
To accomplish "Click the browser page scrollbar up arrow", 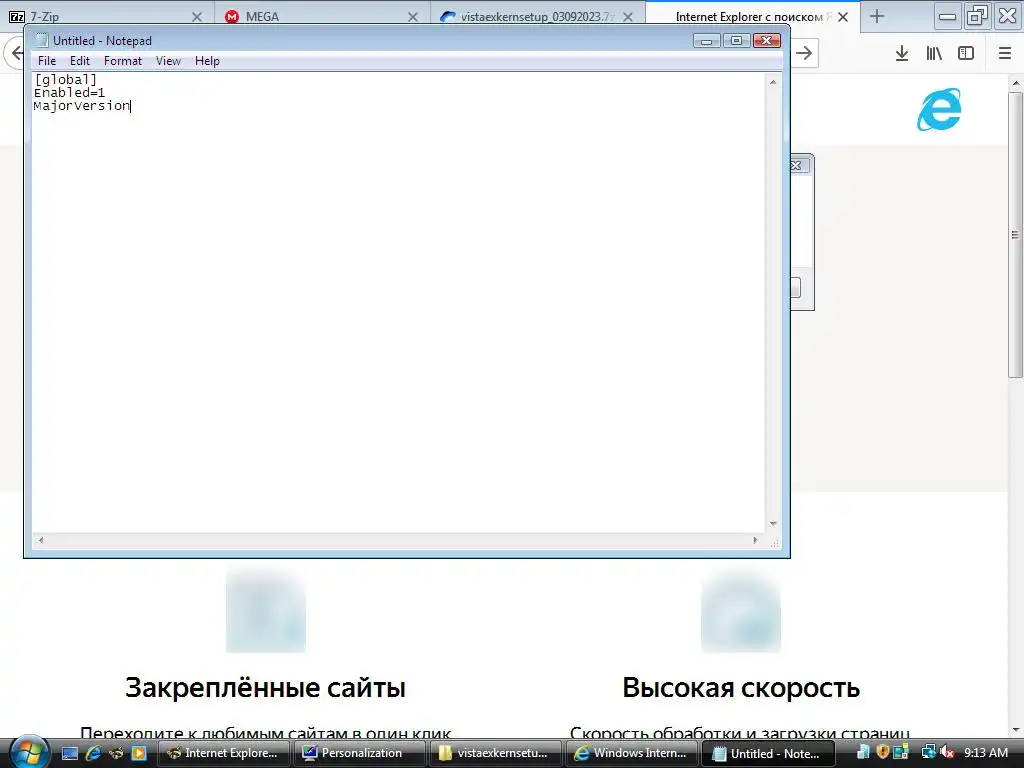I will click(x=1015, y=83).
